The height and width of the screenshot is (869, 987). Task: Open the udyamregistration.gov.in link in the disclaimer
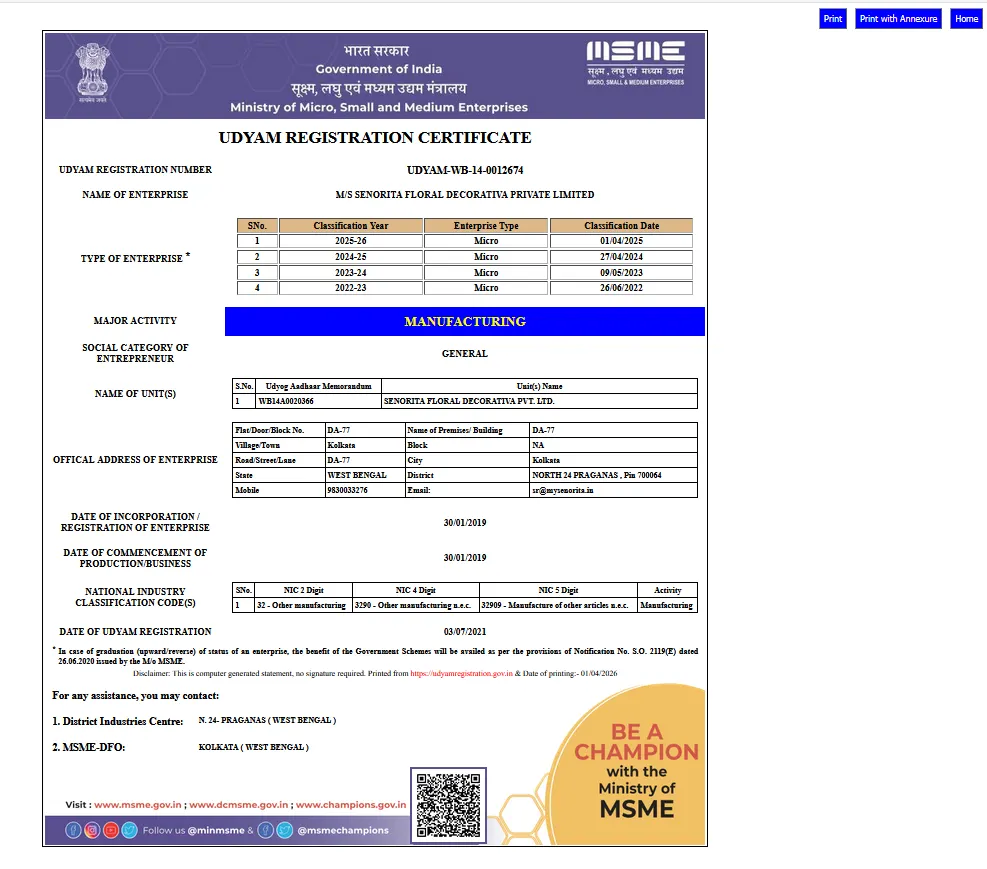(461, 673)
